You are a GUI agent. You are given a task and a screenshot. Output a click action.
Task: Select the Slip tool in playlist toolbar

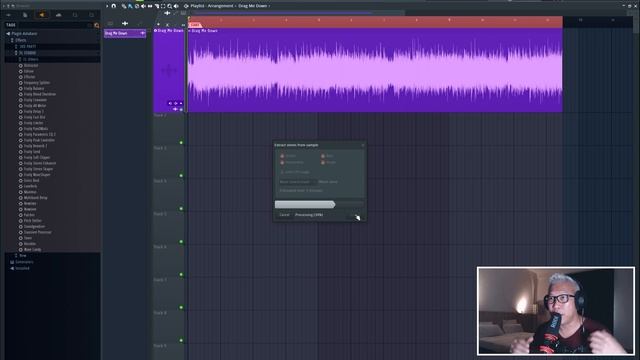150,6
